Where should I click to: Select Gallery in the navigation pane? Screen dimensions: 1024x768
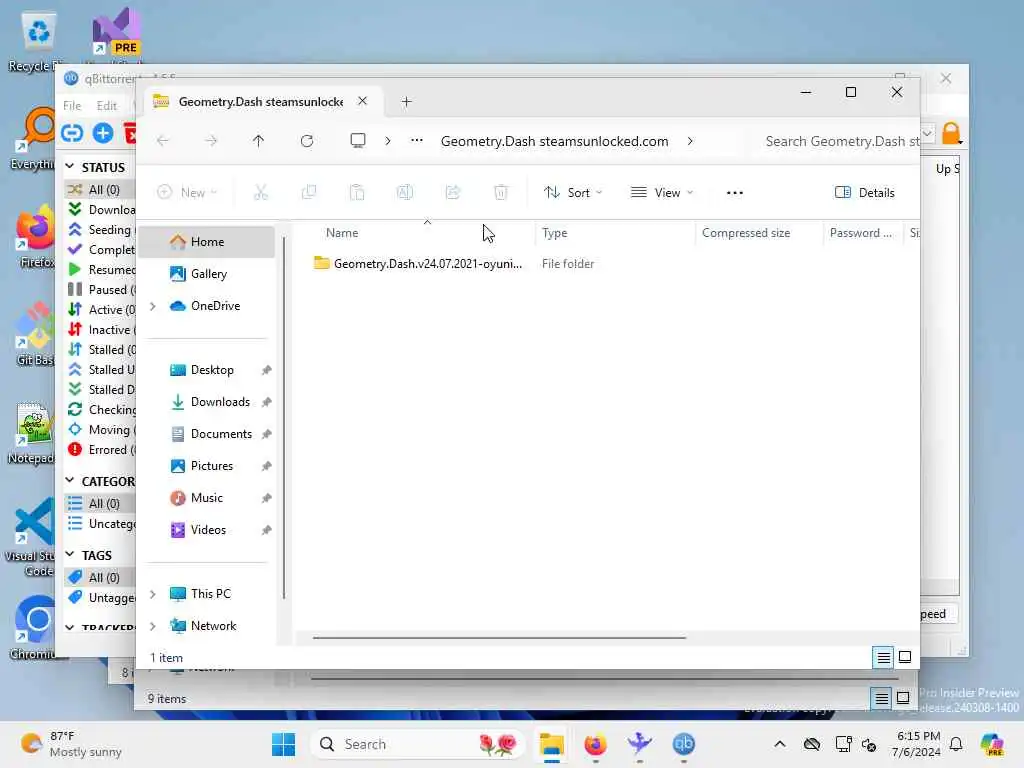(x=208, y=274)
